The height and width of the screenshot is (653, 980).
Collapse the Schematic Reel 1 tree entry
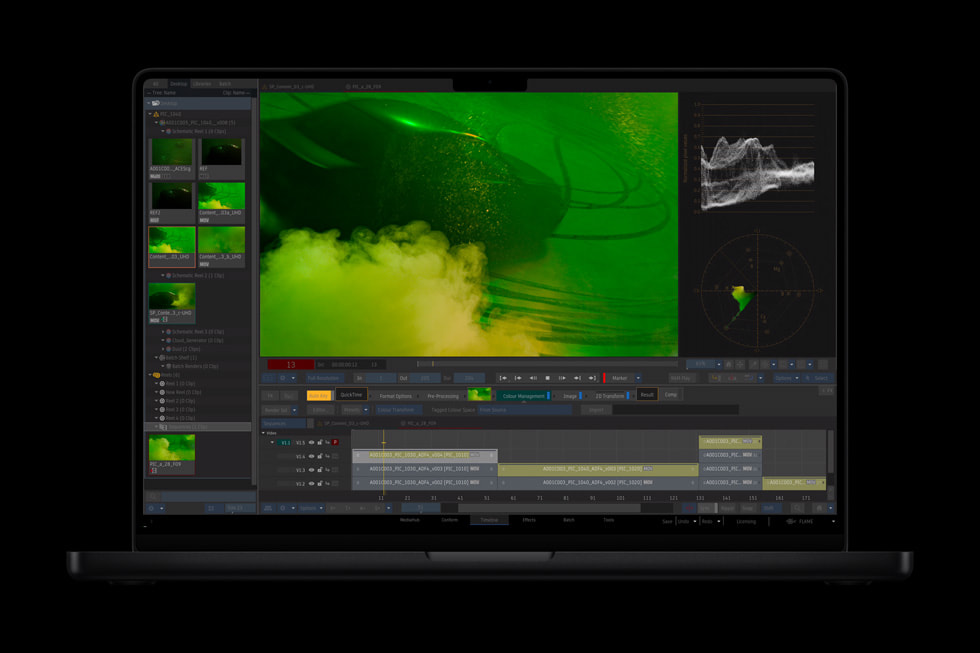tap(163, 131)
